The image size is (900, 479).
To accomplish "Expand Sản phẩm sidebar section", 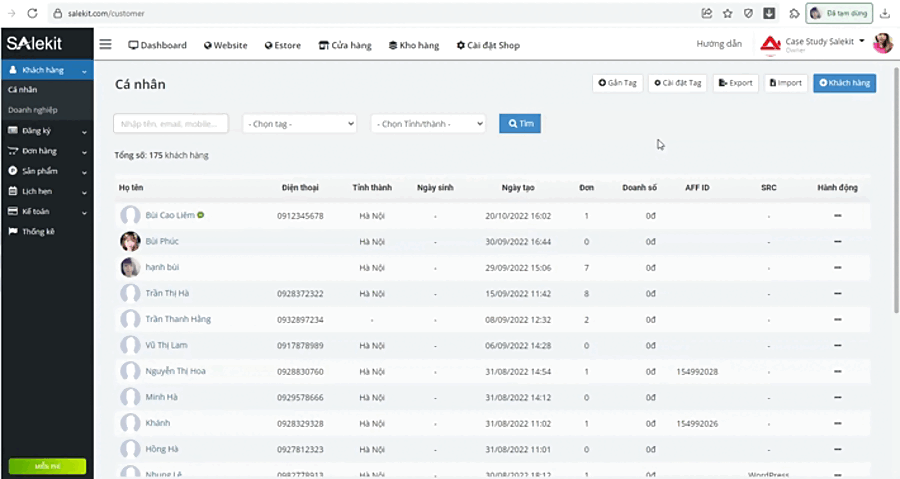I will [x=47, y=171].
